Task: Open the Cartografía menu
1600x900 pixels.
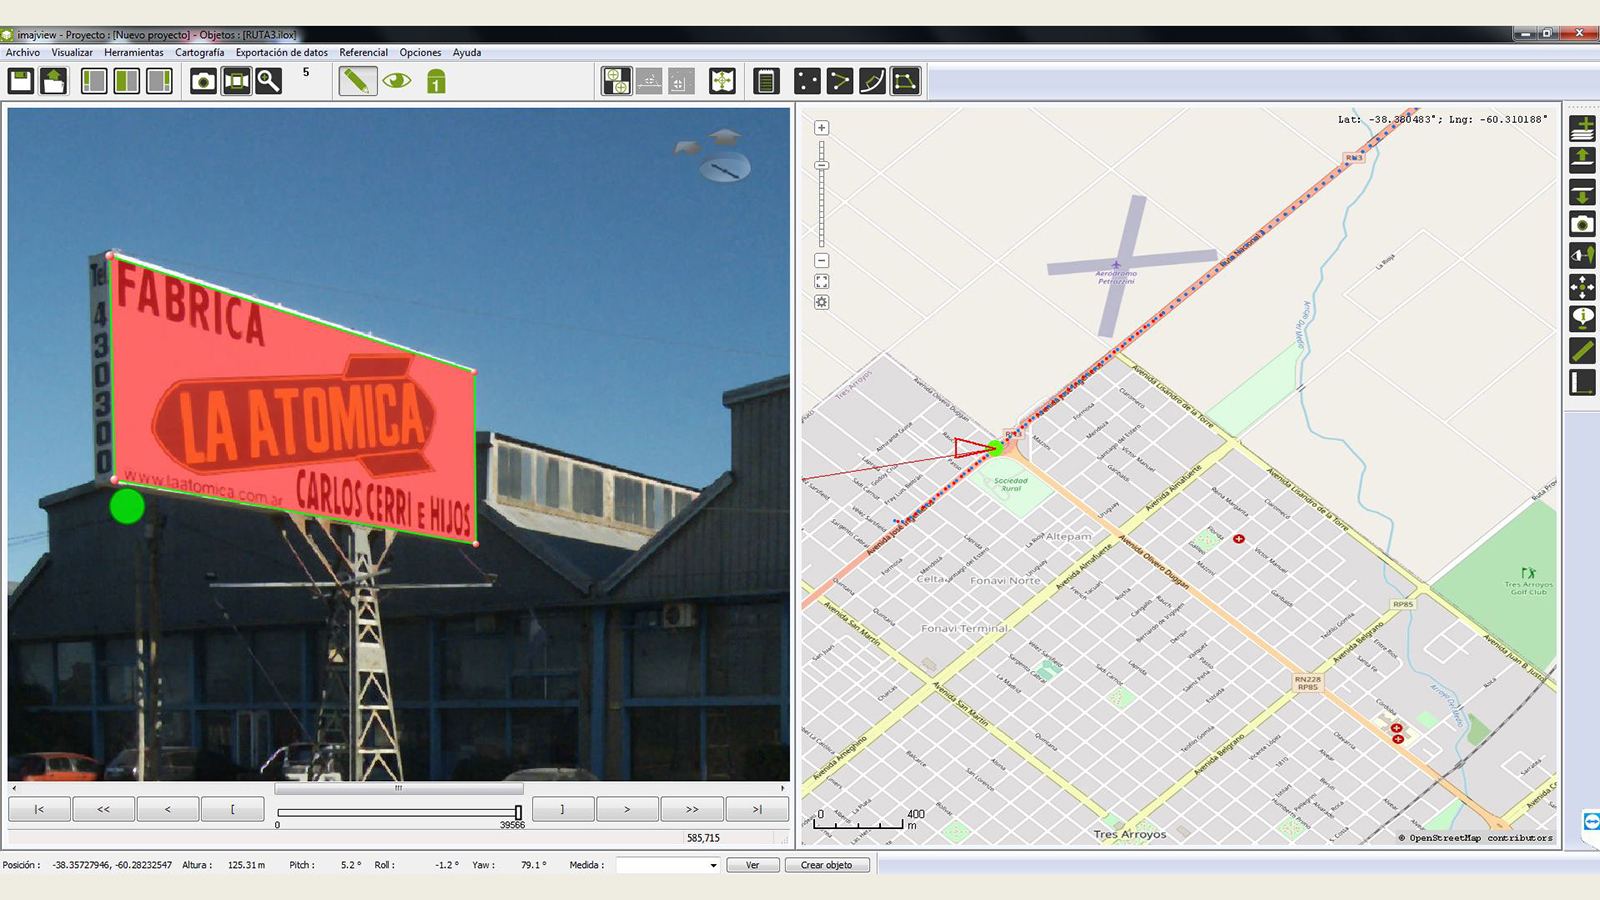Action: [x=200, y=52]
